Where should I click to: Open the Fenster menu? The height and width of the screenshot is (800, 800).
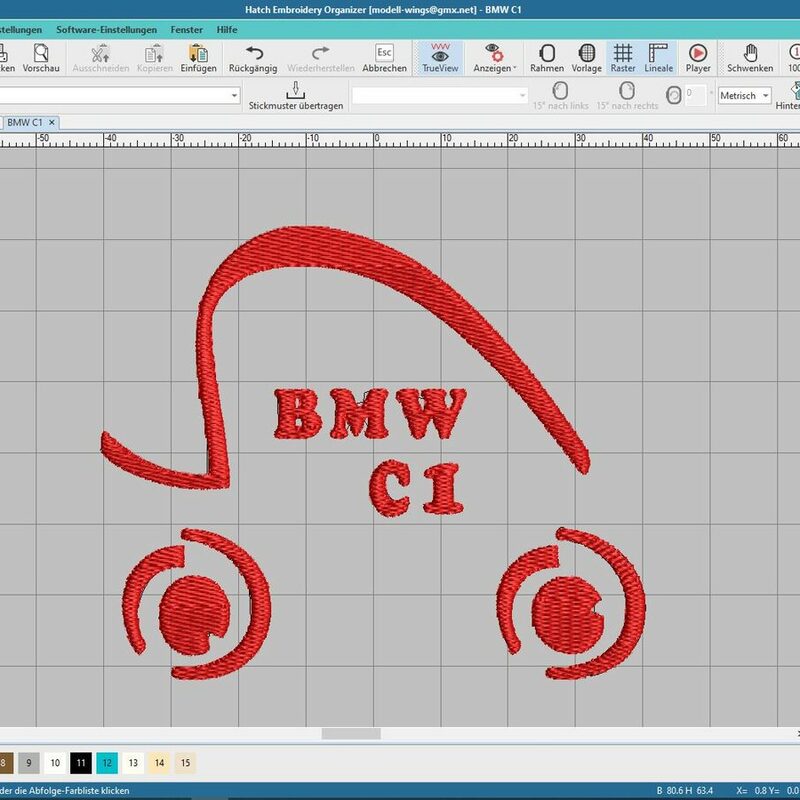pyautogui.click(x=186, y=30)
